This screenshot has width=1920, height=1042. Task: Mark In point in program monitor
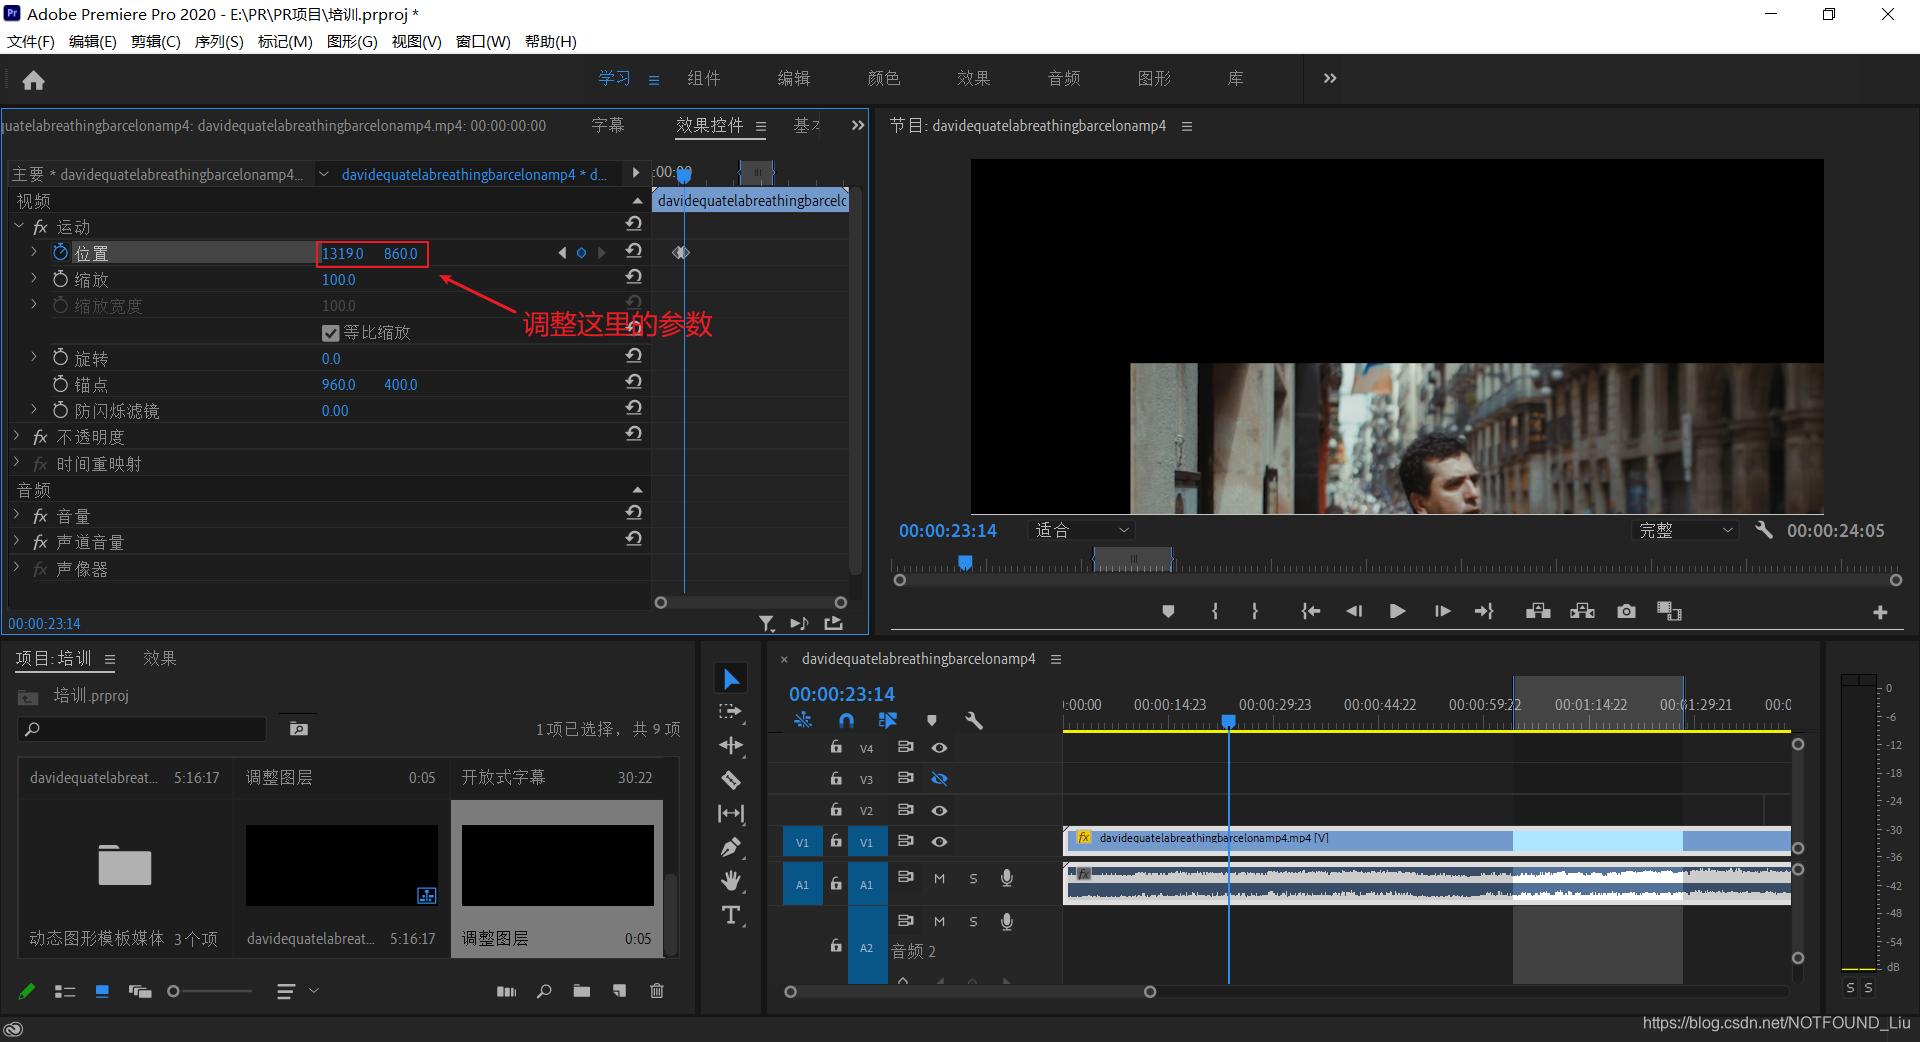[x=1215, y=611]
